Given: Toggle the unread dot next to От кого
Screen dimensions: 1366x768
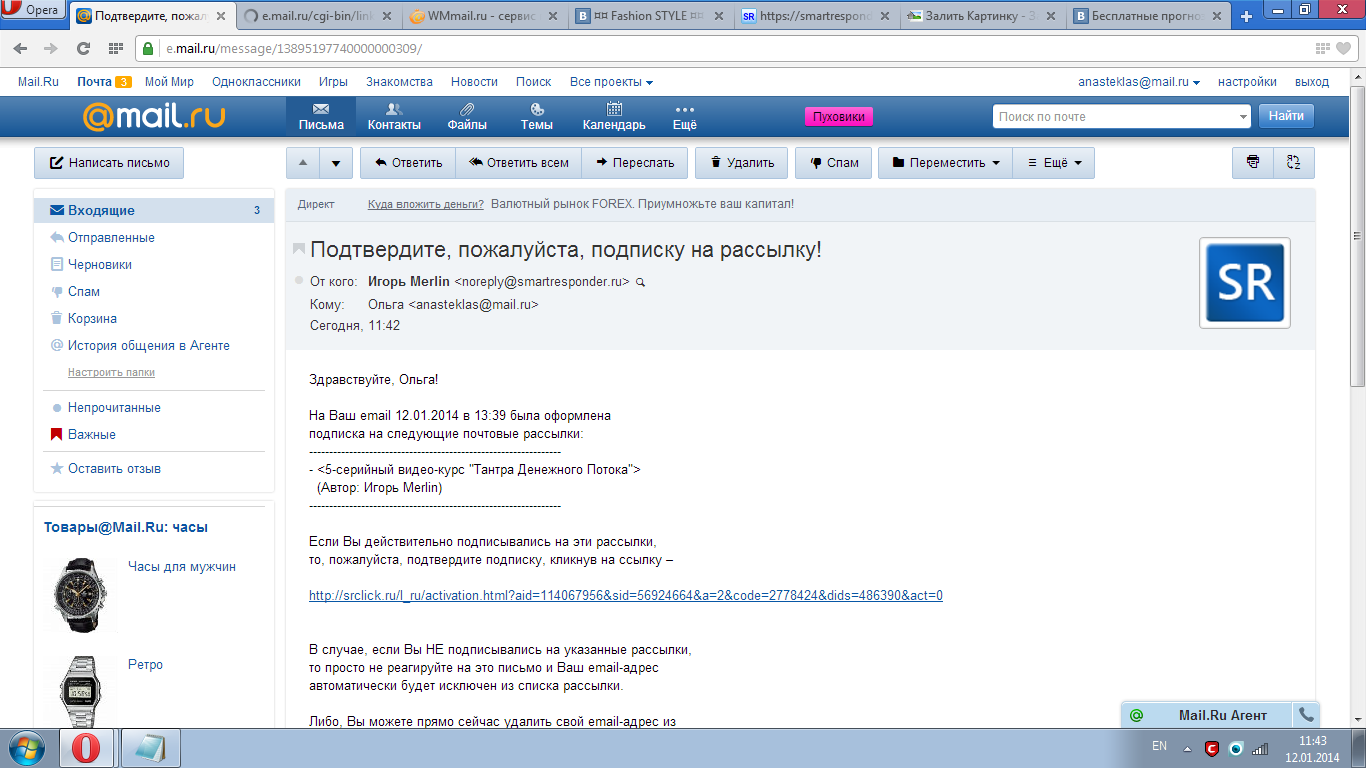Looking at the screenshot, I should 299,281.
